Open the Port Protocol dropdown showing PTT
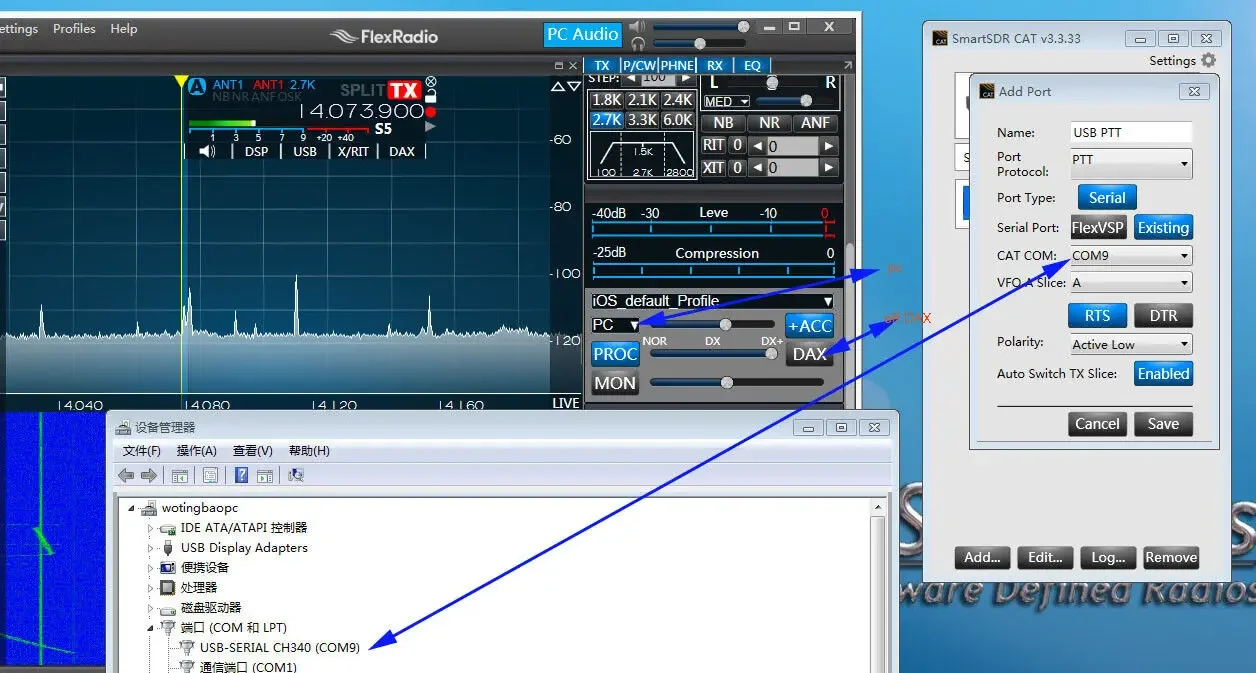1256x673 pixels. tap(1131, 163)
